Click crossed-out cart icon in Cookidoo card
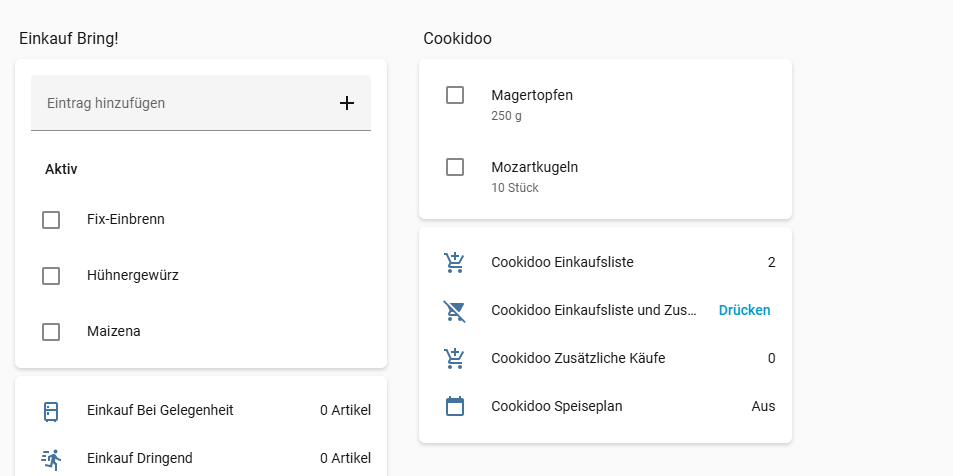 (x=455, y=311)
